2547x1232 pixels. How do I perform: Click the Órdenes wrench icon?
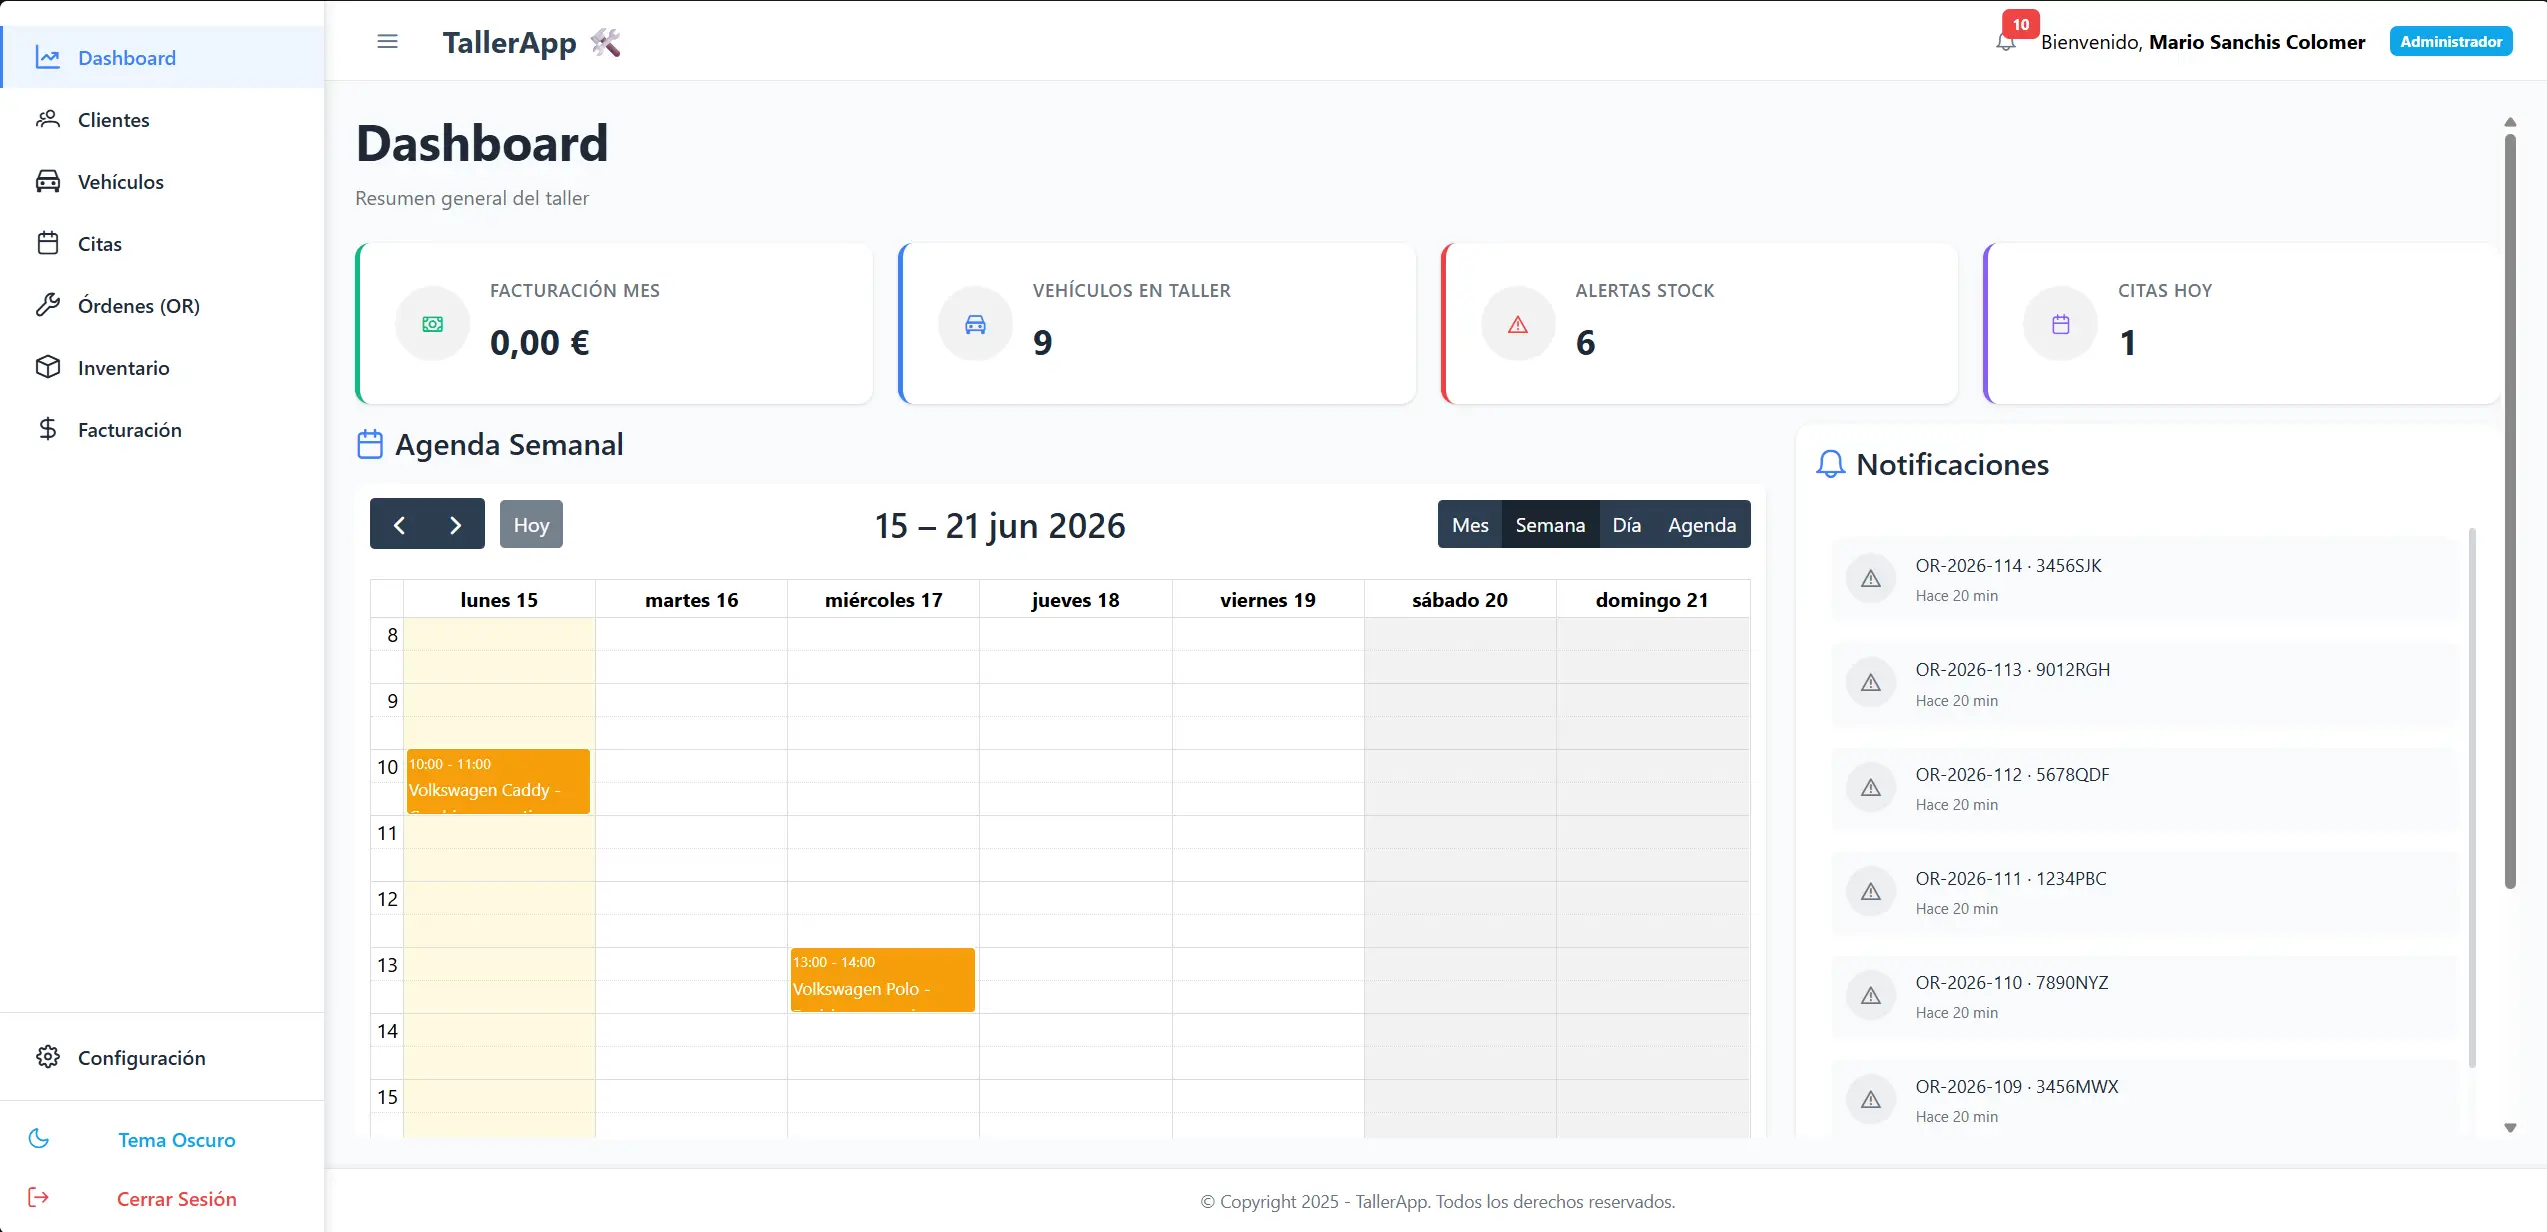click(48, 306)
